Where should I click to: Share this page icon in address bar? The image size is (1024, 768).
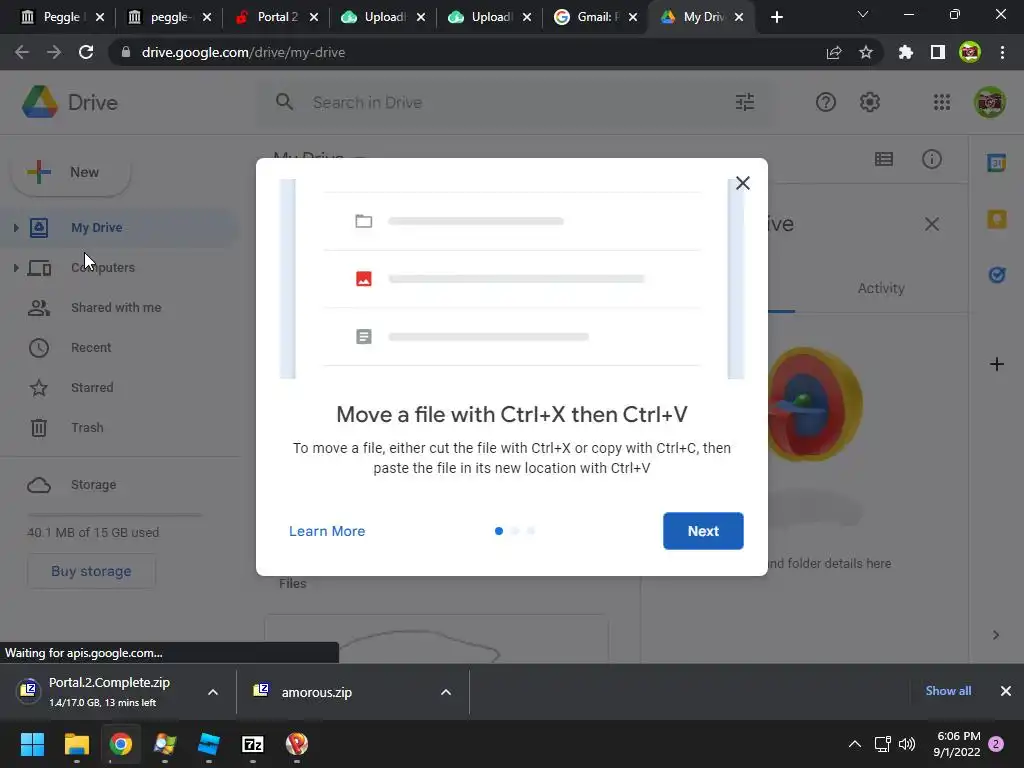[x=833, y=52]
